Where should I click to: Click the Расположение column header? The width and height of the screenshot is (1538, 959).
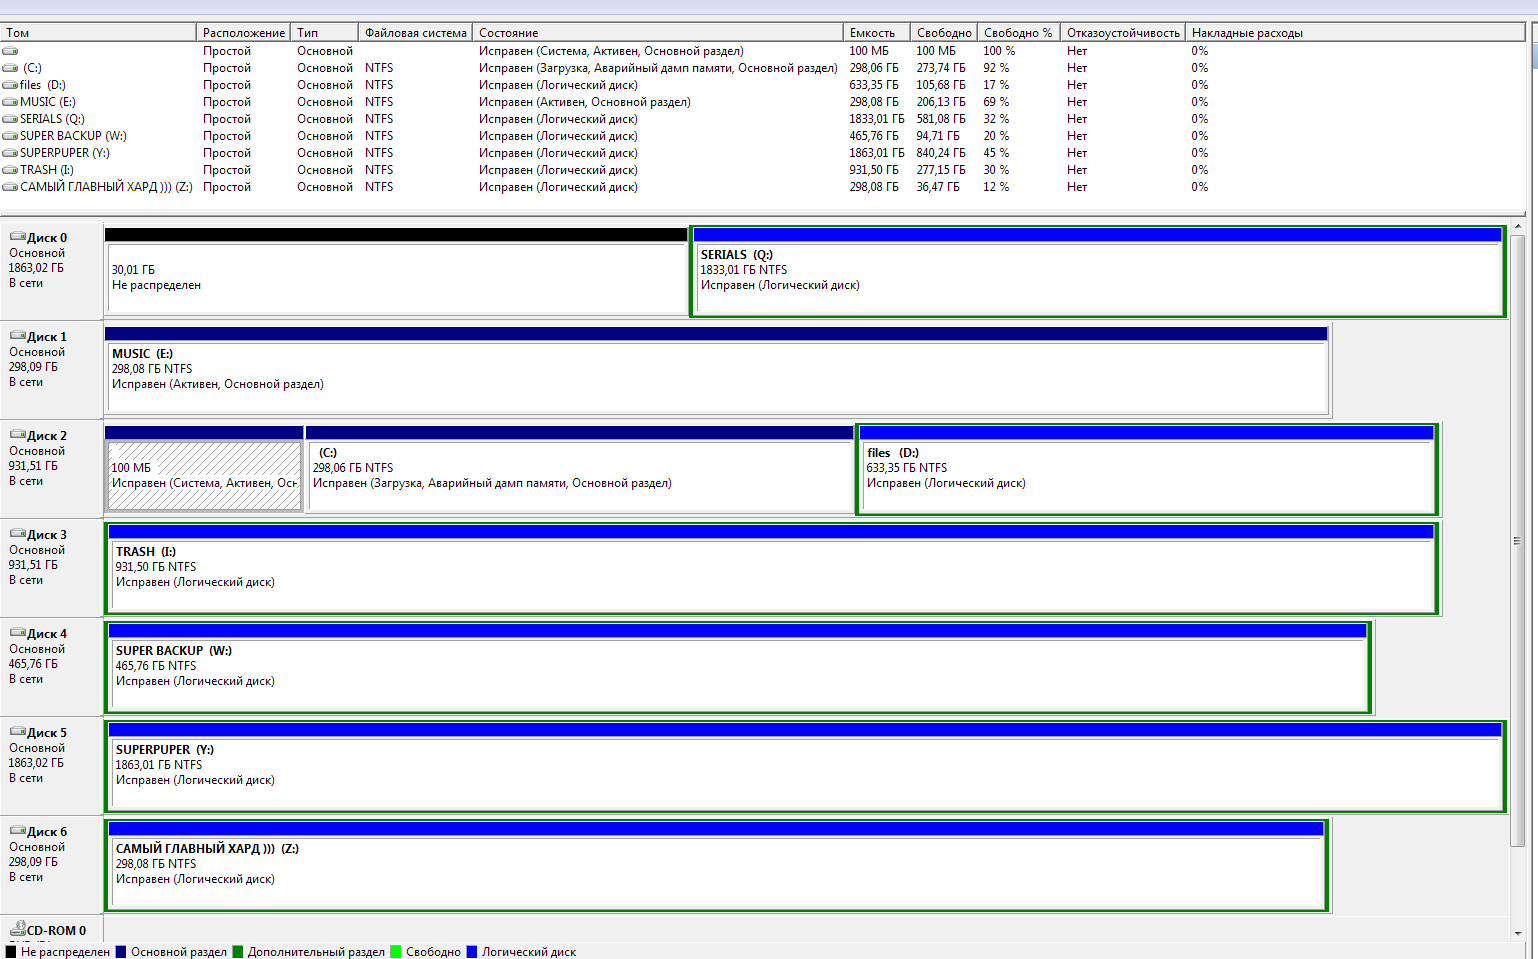click(x=244, y=33)
